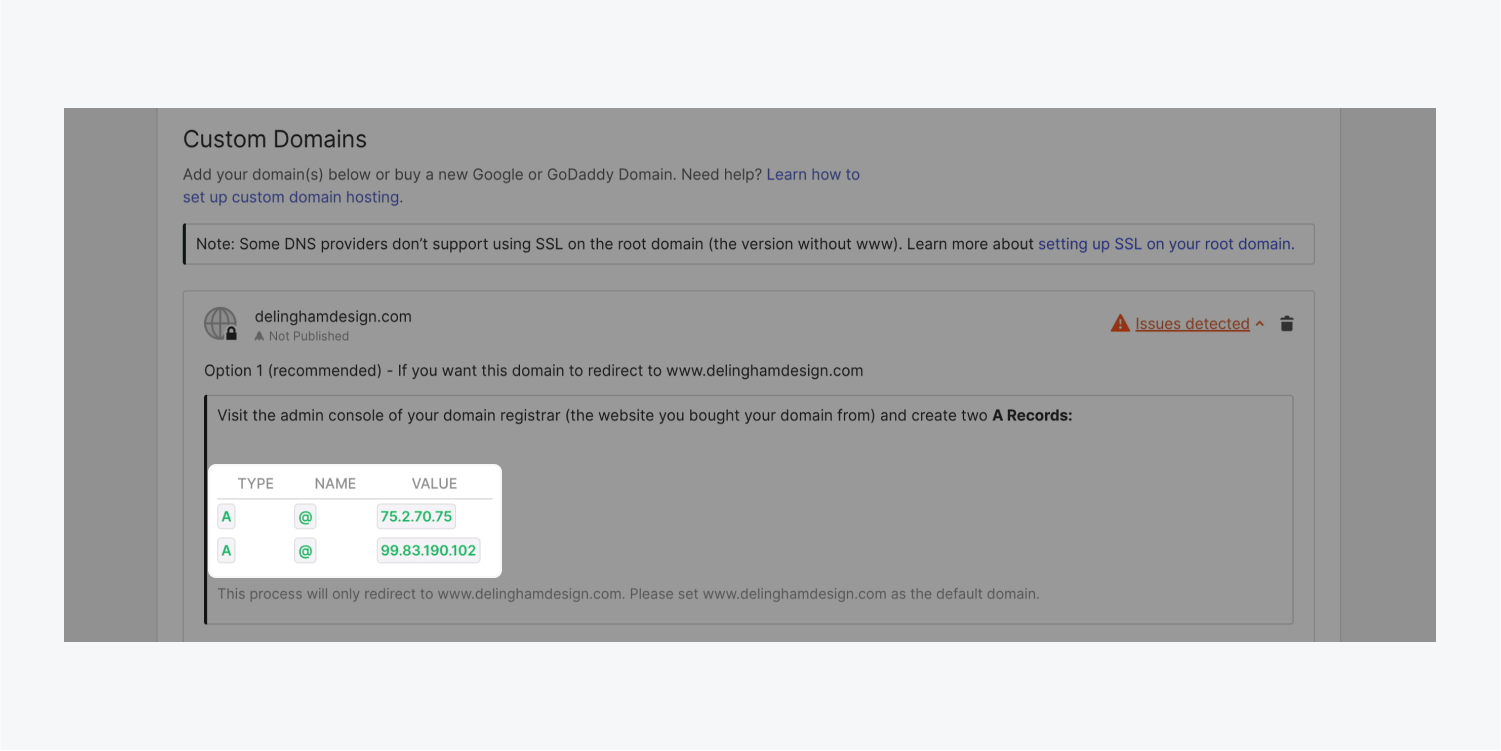This screenshot has height=751, width=1501.
Task: Copy the 99.83.190.102 A record value
Action: pos(428,550)
